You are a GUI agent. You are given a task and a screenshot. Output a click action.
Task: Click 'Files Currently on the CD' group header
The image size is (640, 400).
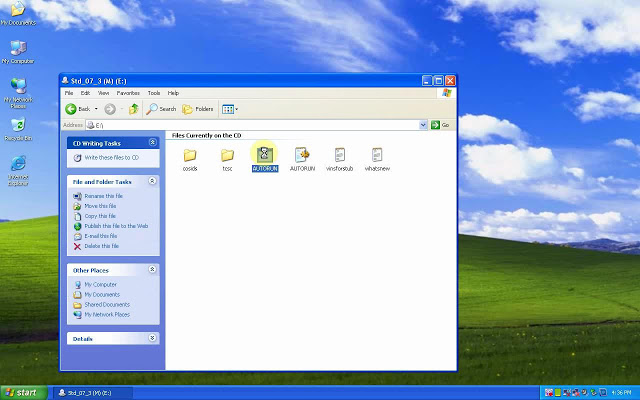coord(207,136)
